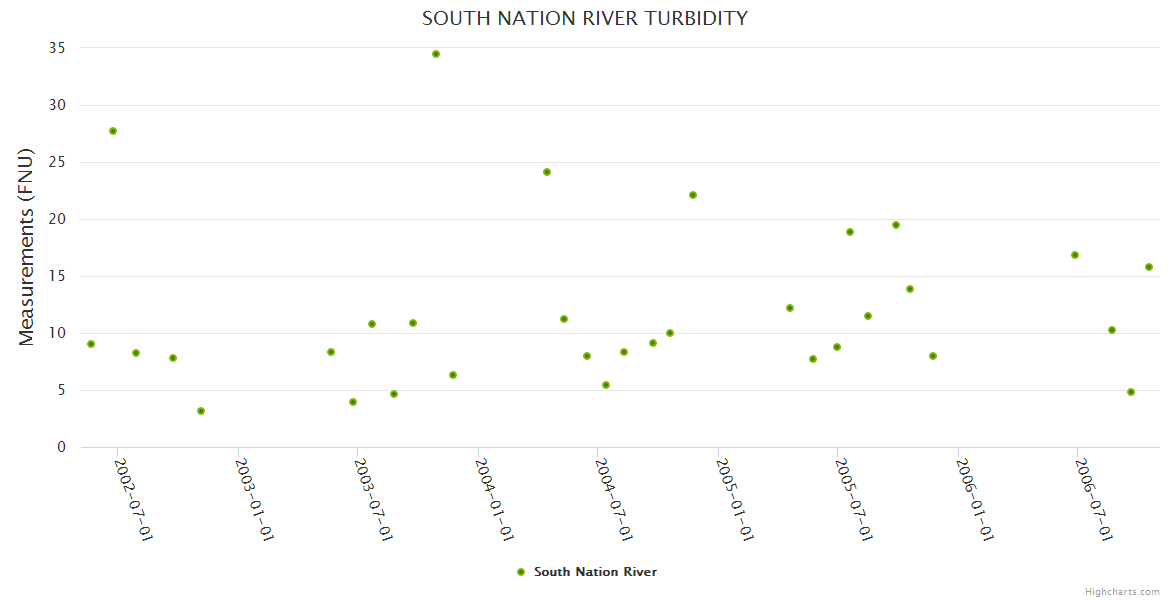Select the 24 FNU point in early 2004
This screenshot has height=600, width=1170.
[x=547, y=172]
